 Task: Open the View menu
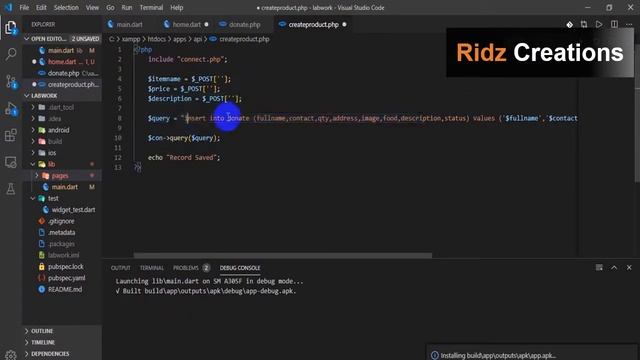pyautogui.click(x=92, y=7)
